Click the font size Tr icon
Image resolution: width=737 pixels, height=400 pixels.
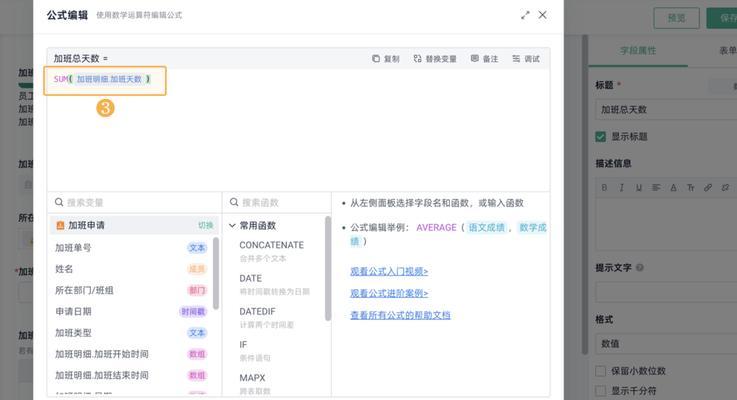pyautogui.click(x=690, y=188)
